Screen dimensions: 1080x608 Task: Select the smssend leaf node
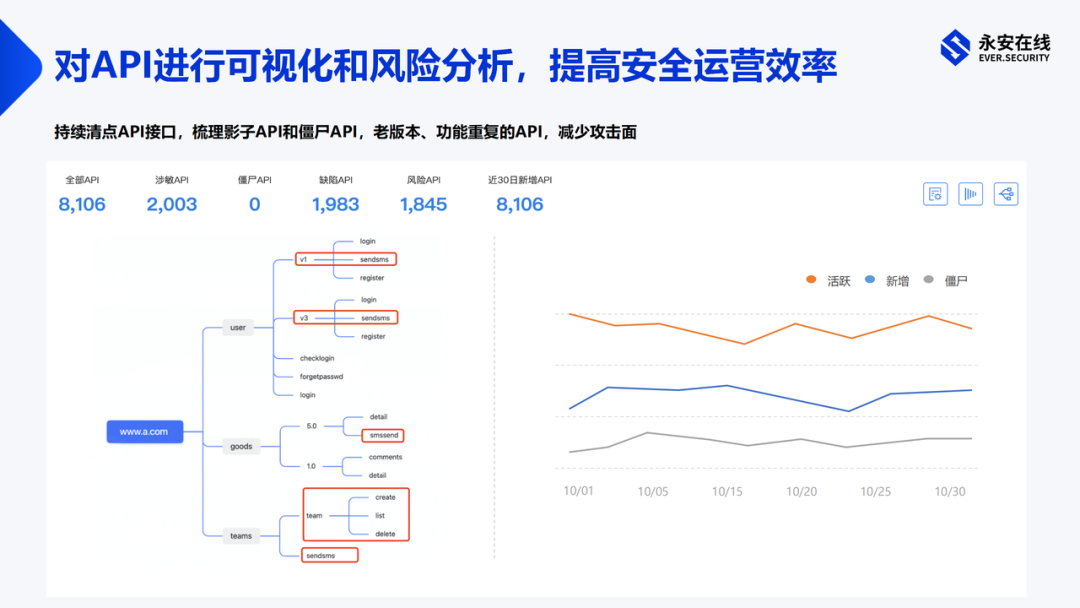384,435
